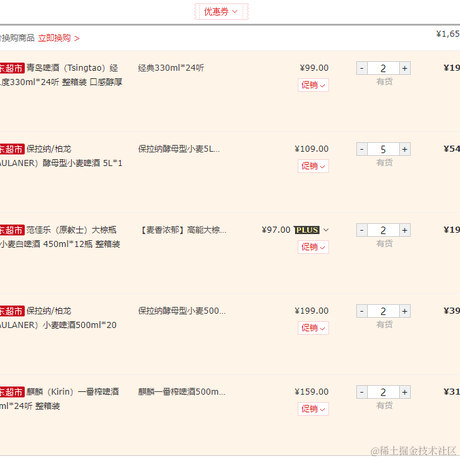Viewport: 460px width, 460px height.
Task: Decrease quantity of 保拉纳 5L beer
Action: (x=362, y=149)
